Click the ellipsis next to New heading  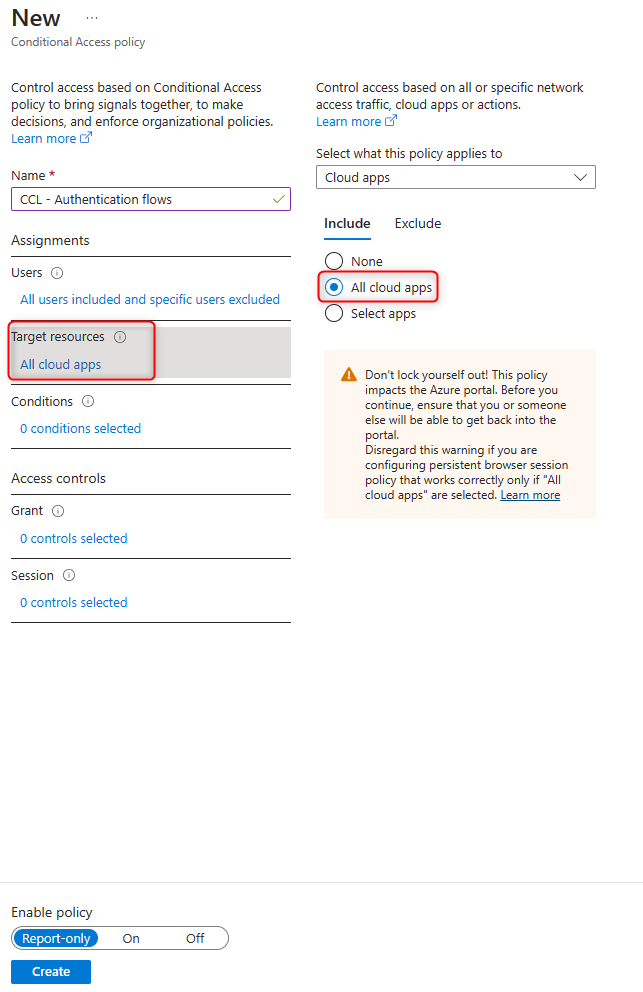91,16
